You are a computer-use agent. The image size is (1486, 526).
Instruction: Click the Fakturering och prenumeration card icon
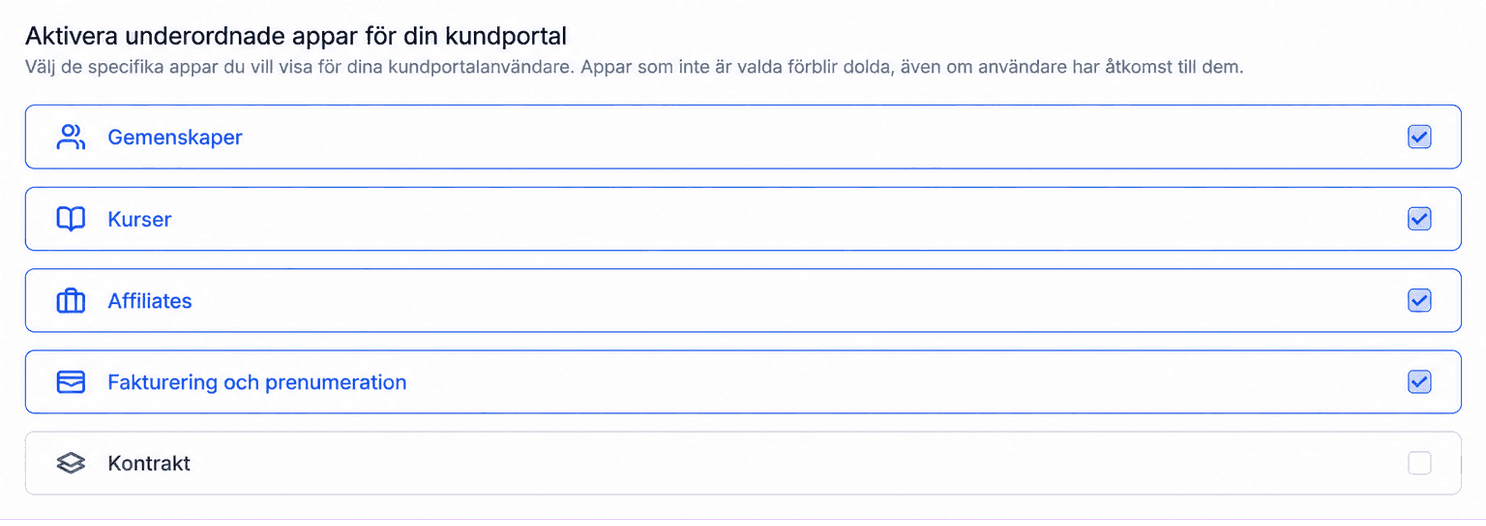click(x=71, y=382)
